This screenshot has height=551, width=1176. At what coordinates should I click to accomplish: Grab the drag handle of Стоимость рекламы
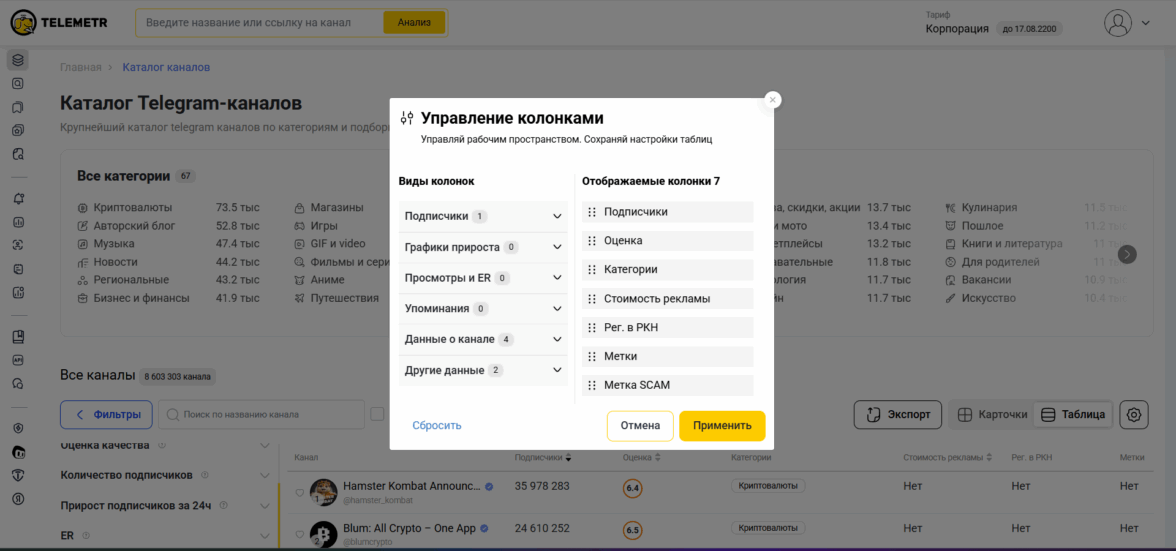click(x=592, y=298)
